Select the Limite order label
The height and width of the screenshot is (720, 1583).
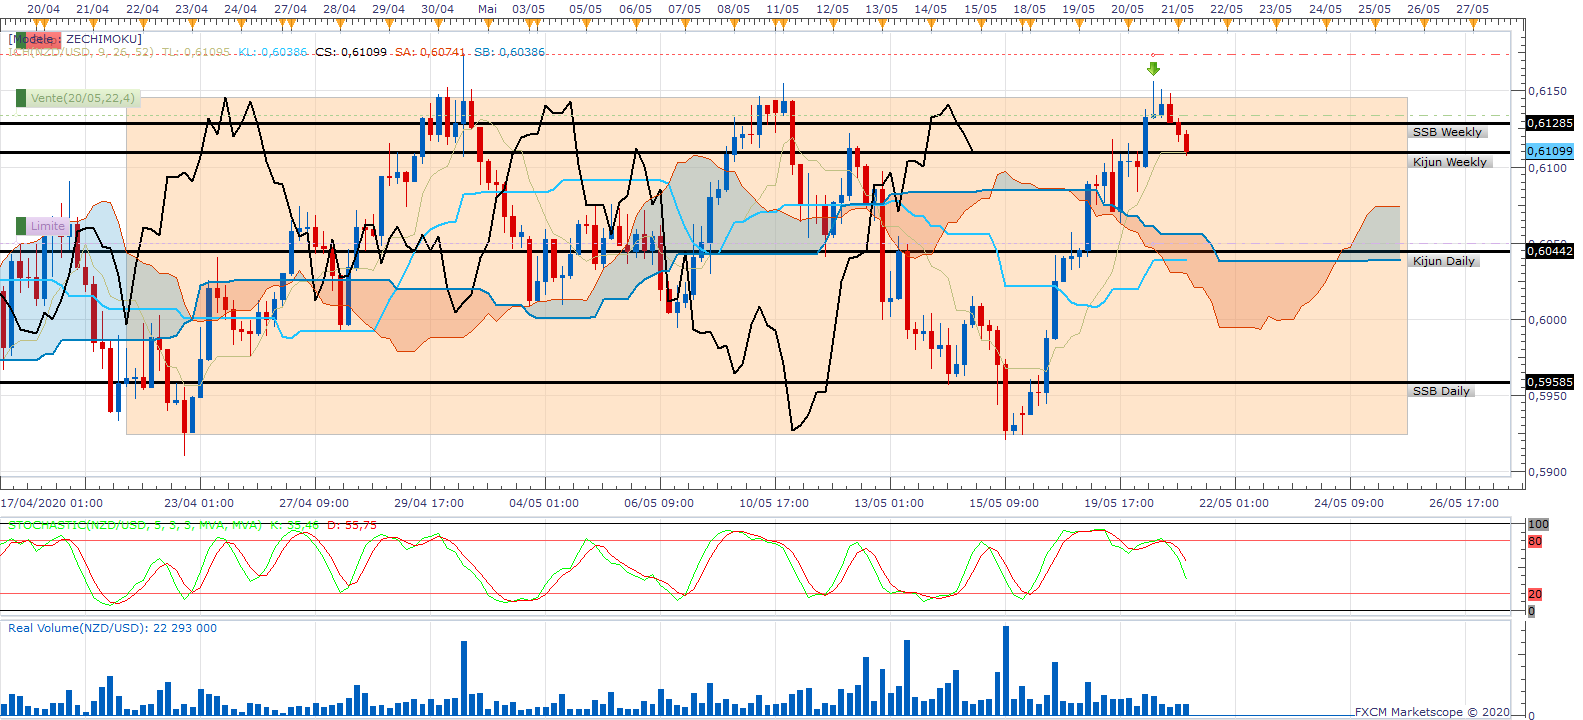pyautogui.click(x=47, y=226)
